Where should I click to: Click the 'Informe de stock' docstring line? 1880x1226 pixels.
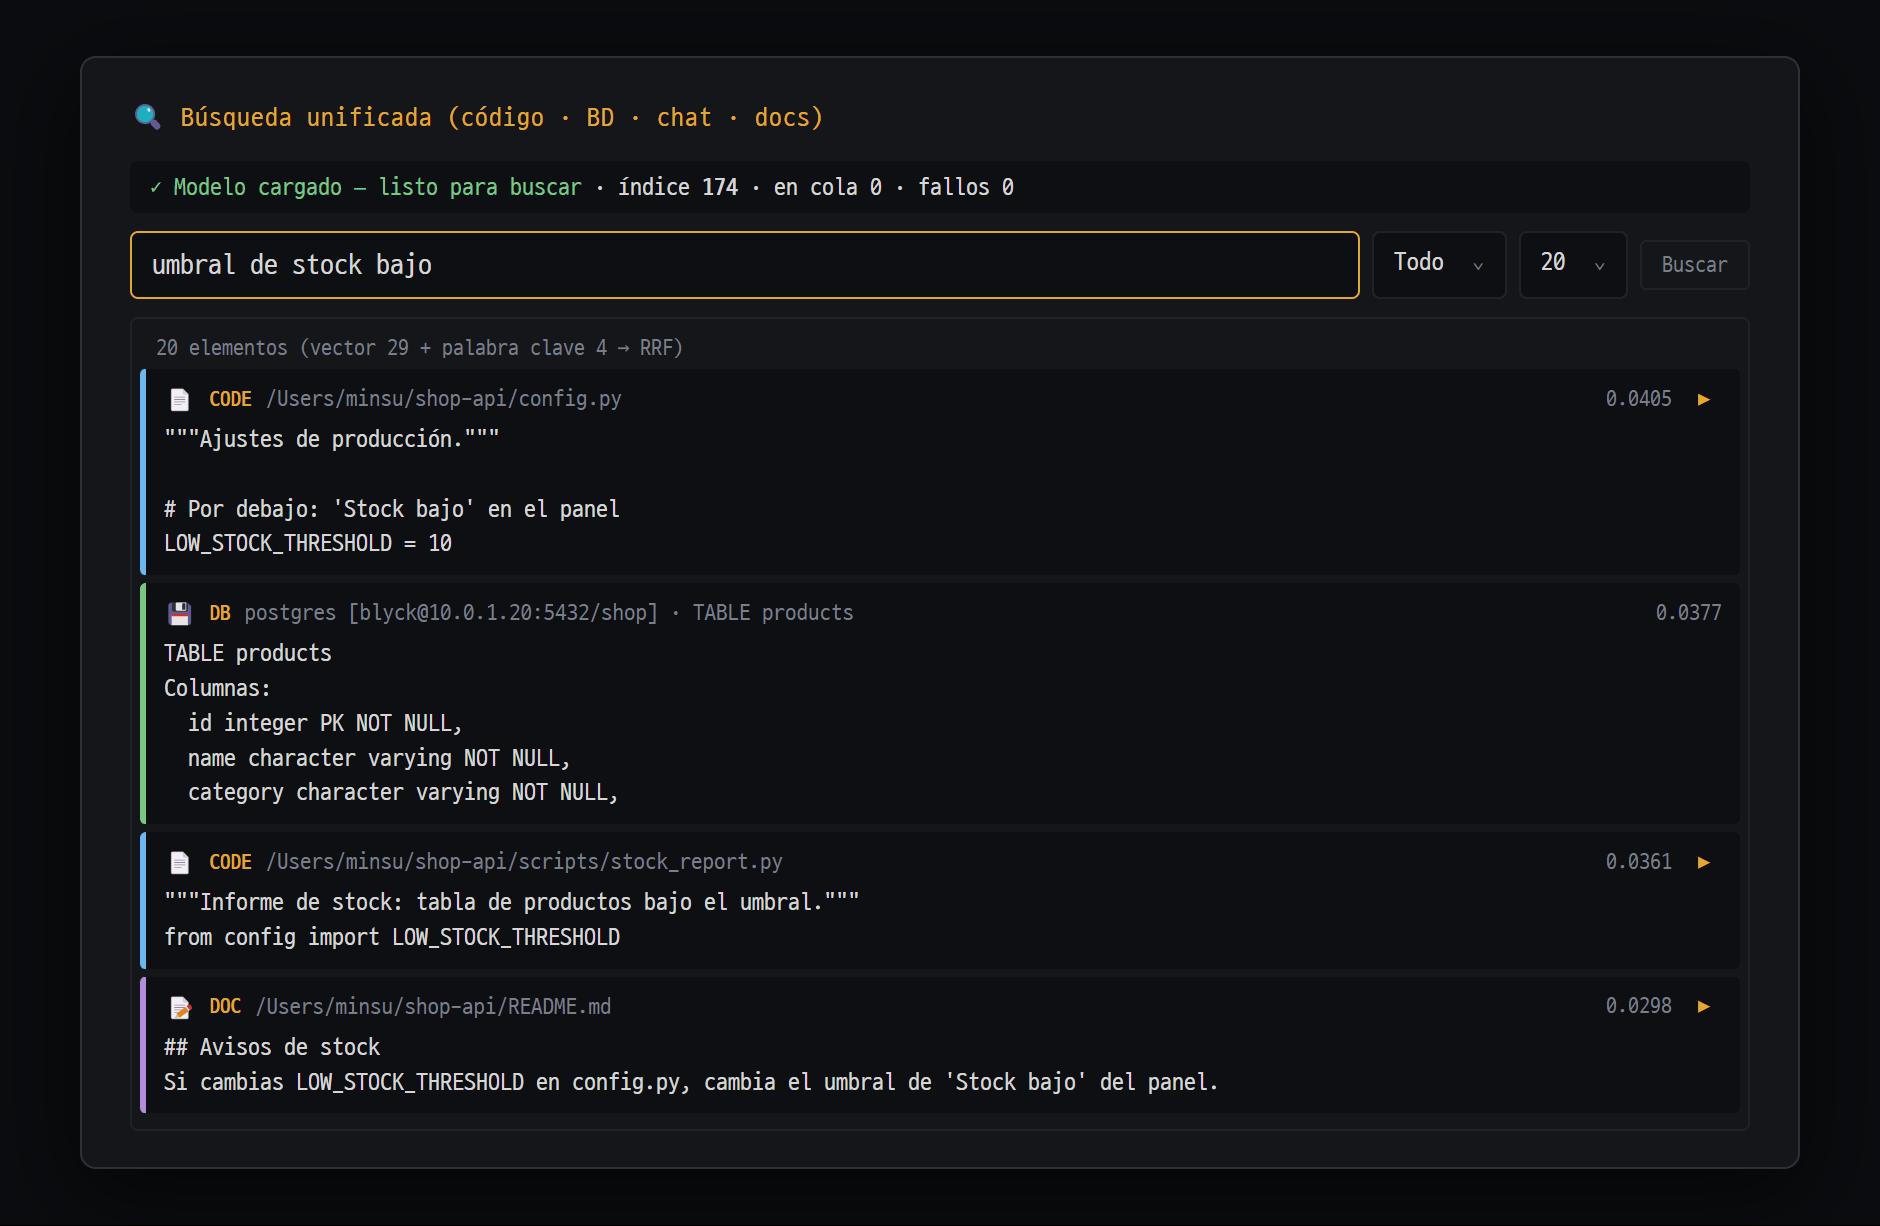512,902
